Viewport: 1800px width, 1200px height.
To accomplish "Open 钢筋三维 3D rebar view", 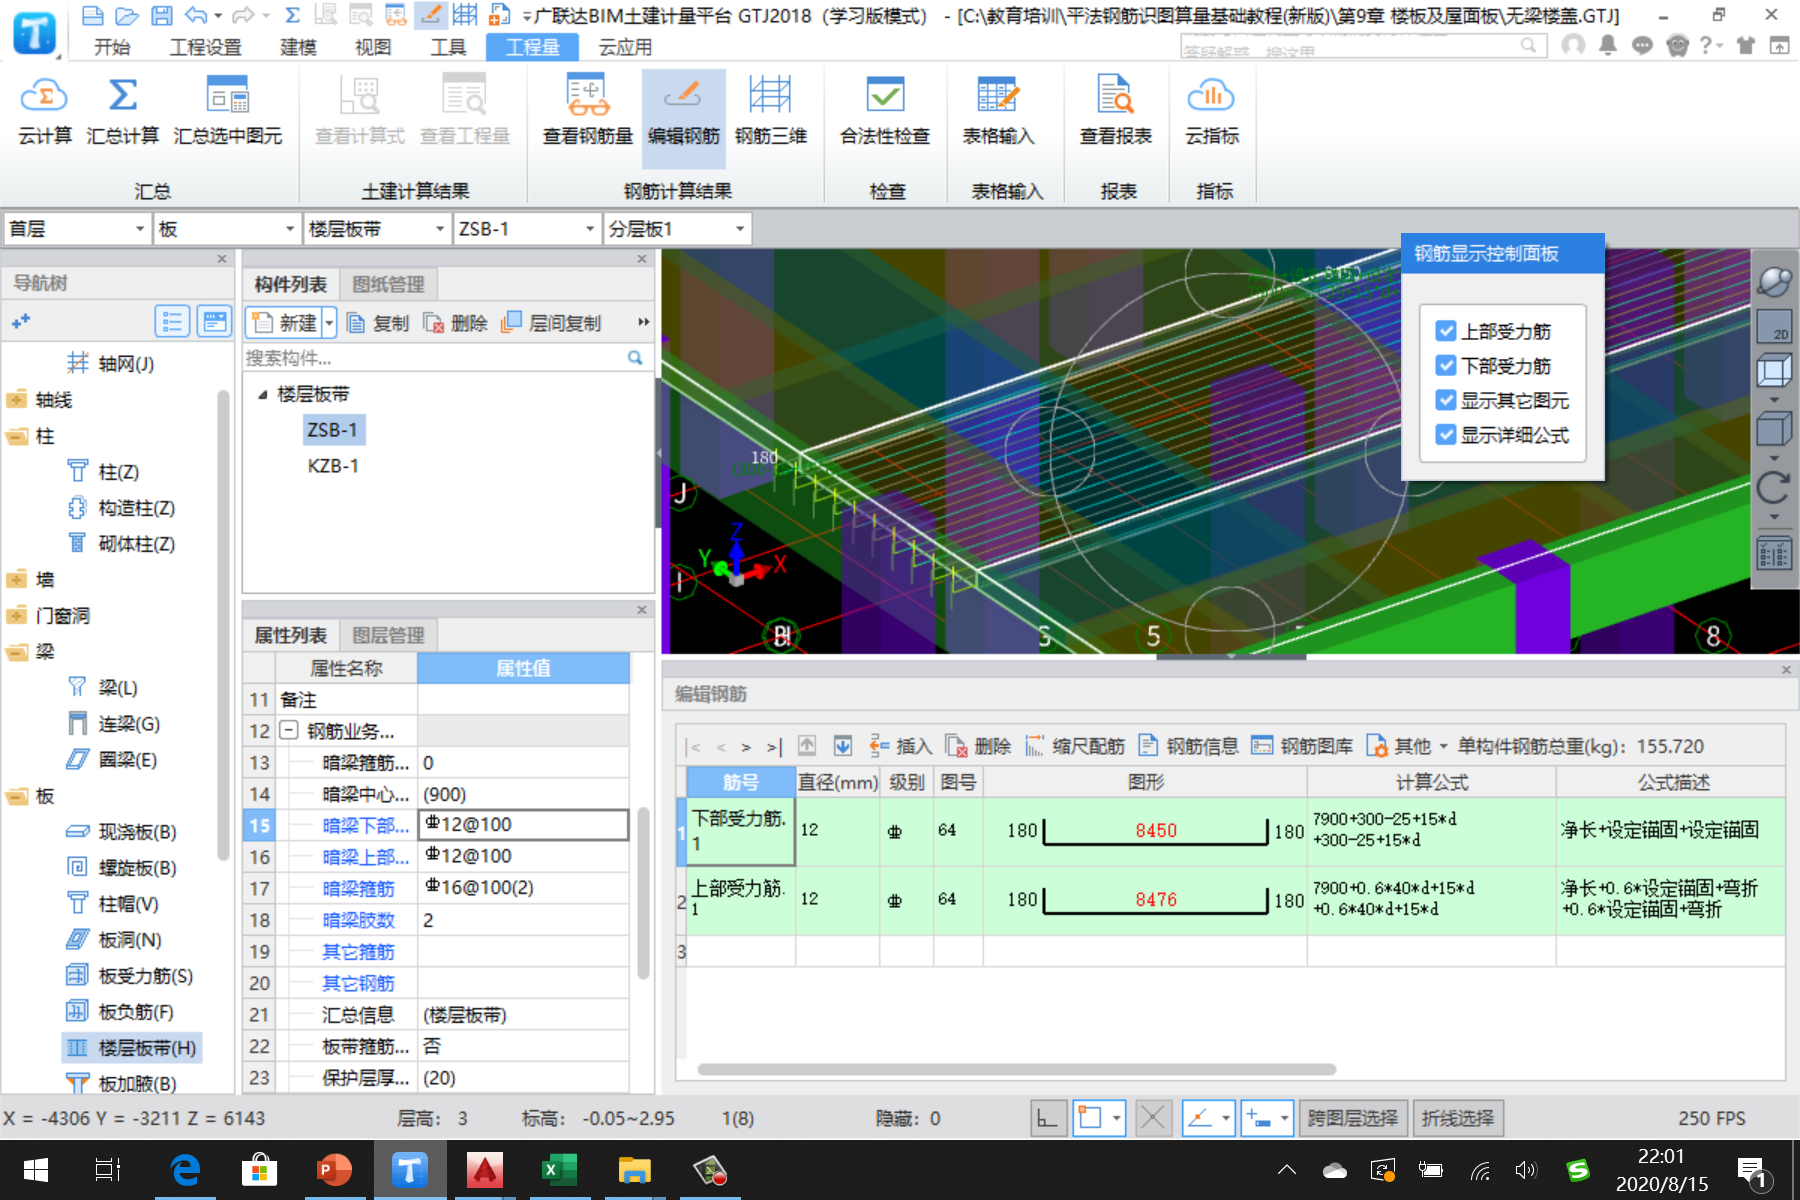I will tap(770, 111).
